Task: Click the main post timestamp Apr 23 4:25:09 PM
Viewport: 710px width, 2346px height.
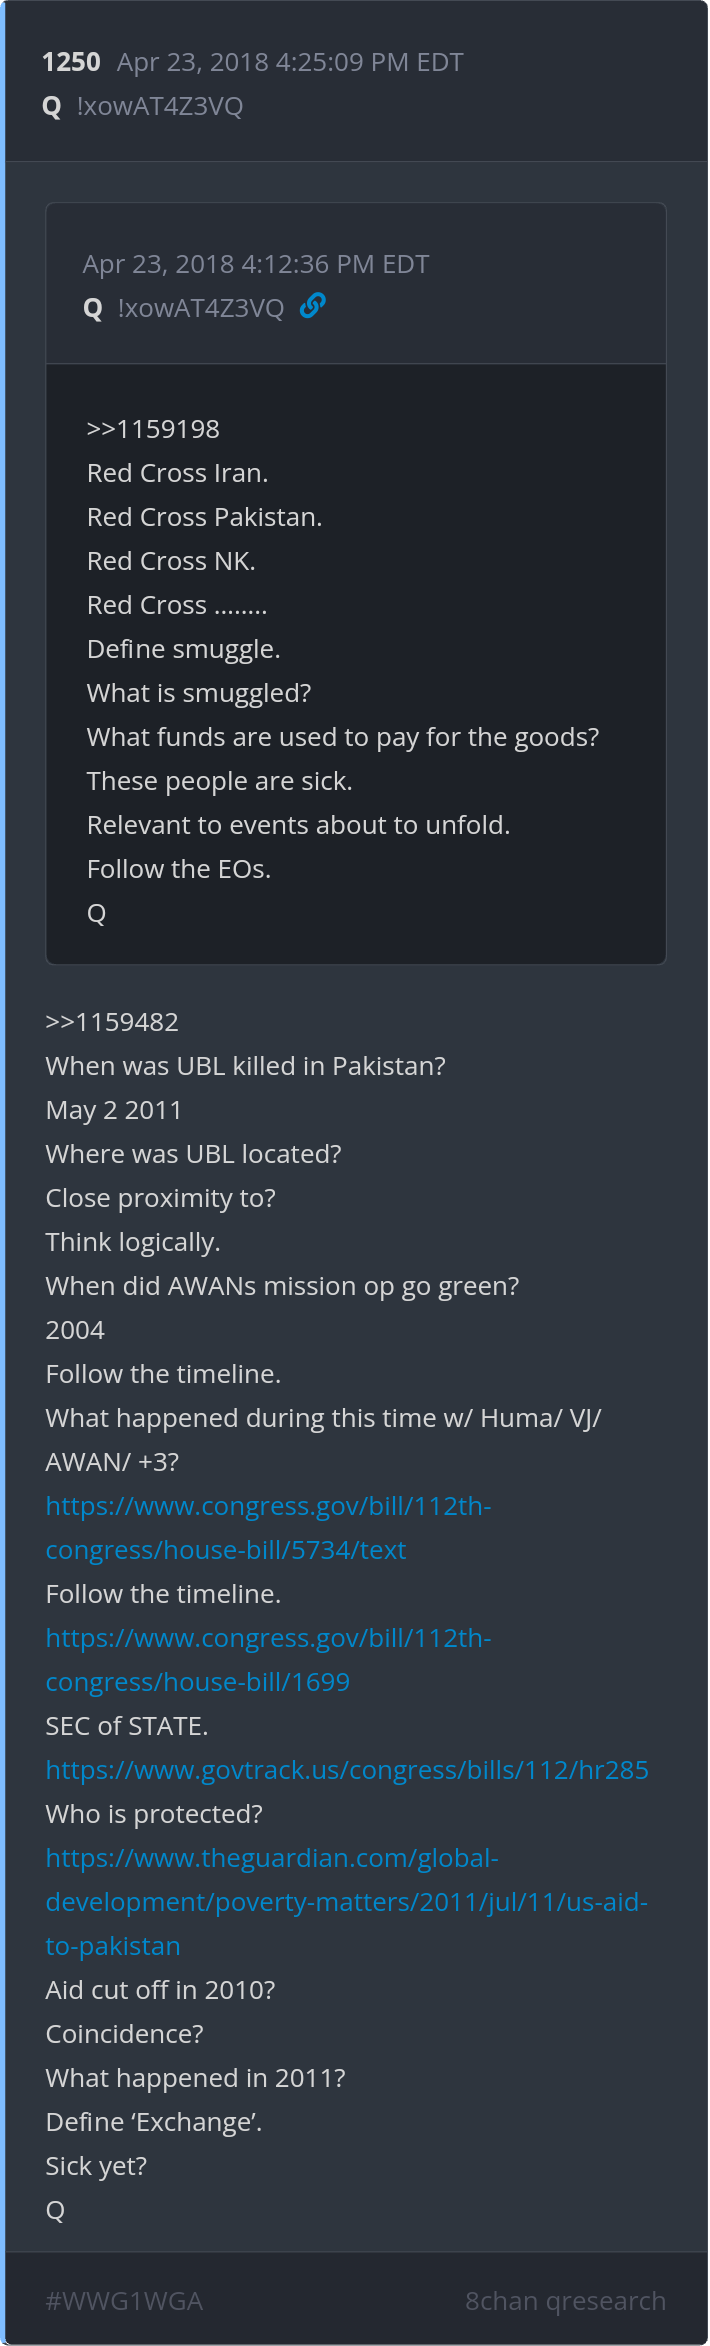Action: click(290, 62)
